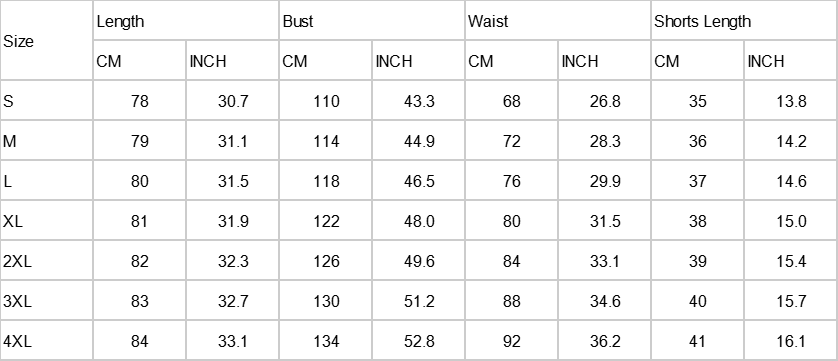Select the Length column header

point(186,21)
